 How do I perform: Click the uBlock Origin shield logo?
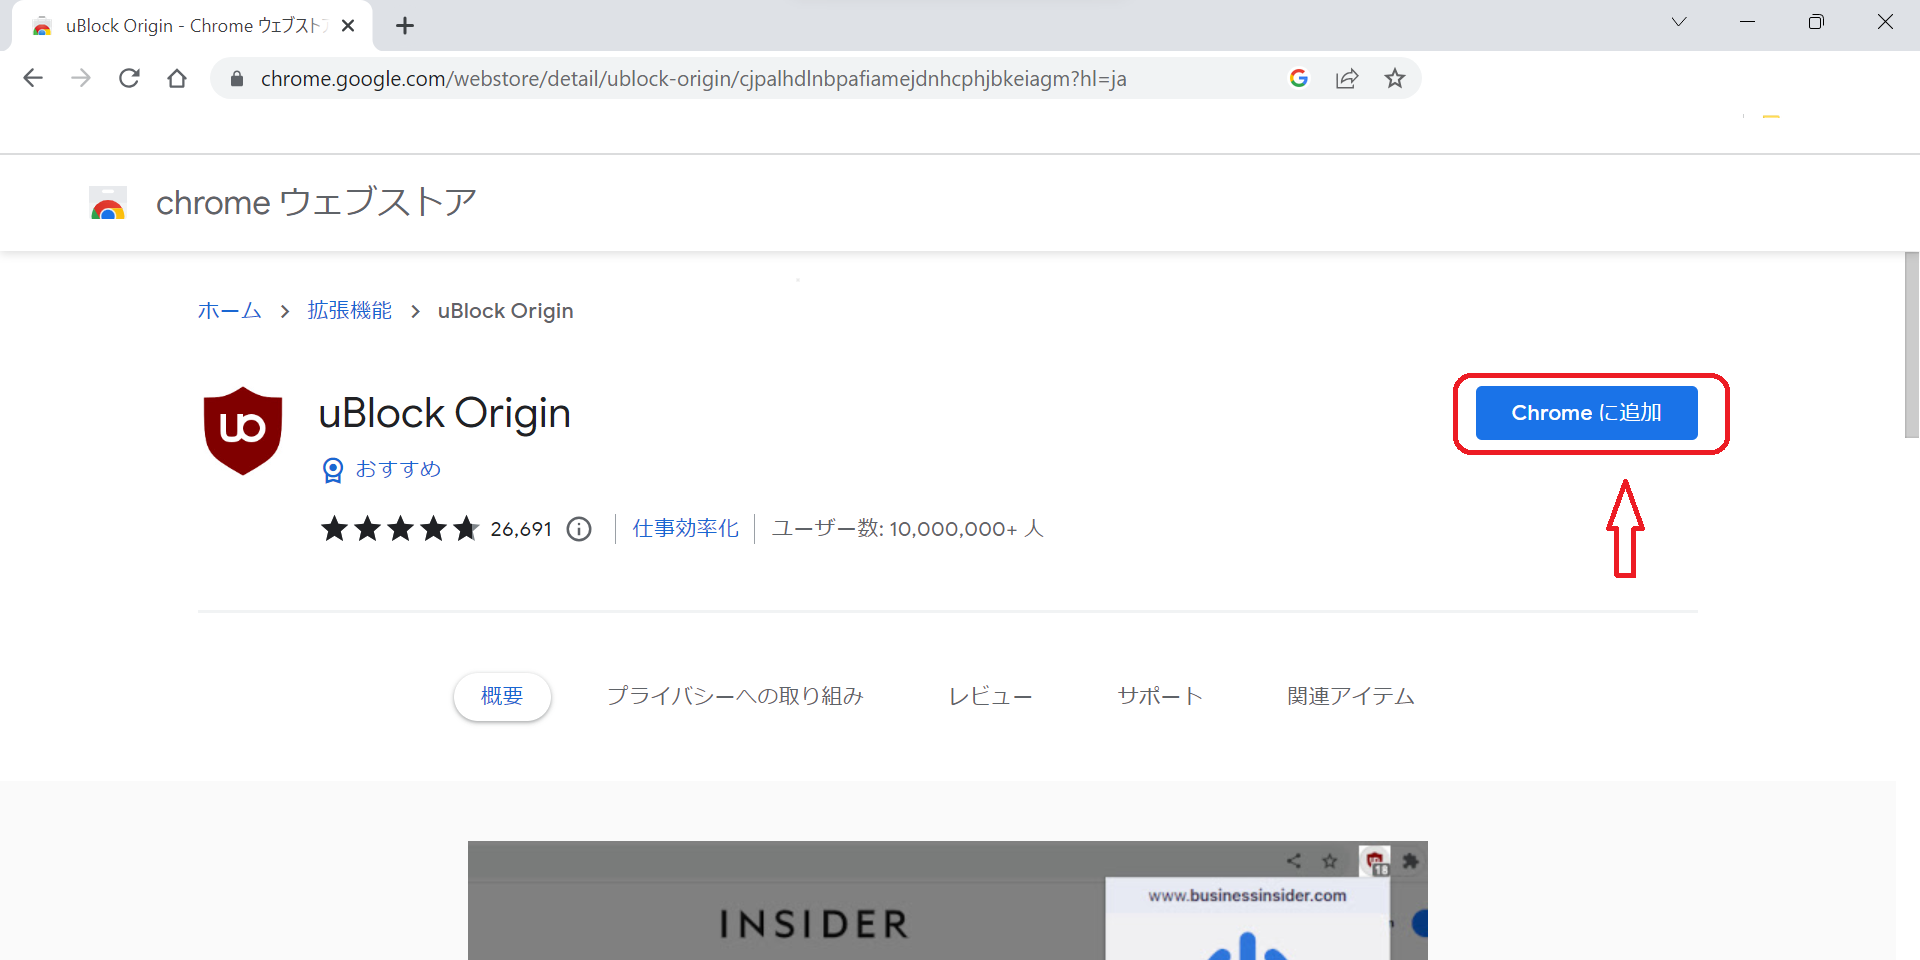(x=242, y=431)
